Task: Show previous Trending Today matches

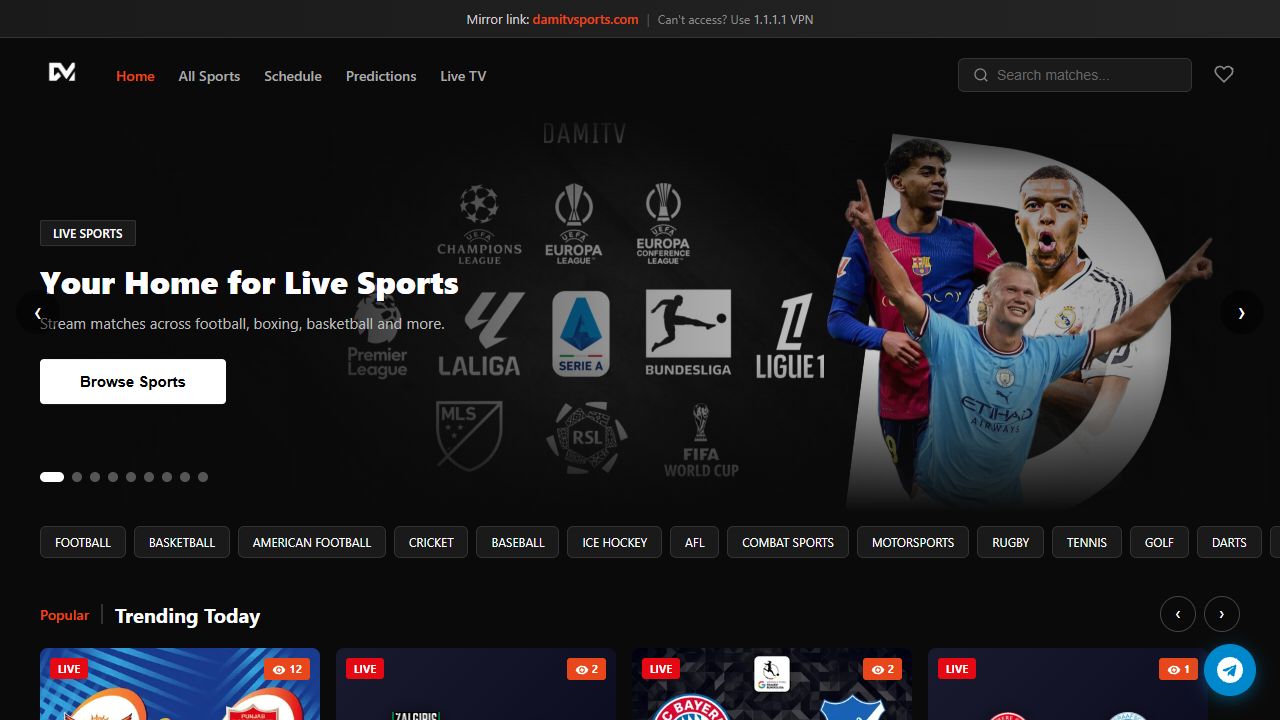Action: (1178, 614)
